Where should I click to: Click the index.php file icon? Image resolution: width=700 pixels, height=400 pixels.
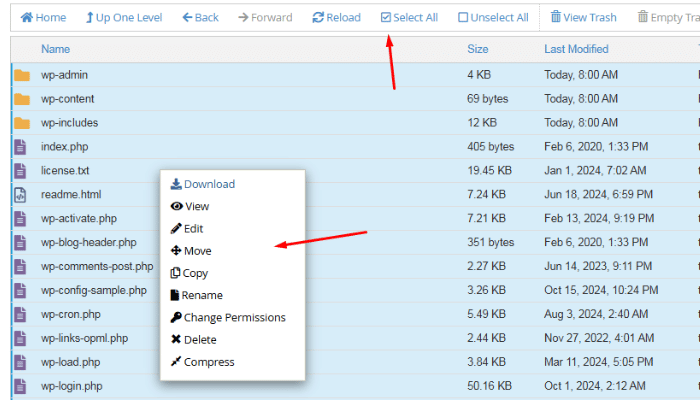click(20, 147)
